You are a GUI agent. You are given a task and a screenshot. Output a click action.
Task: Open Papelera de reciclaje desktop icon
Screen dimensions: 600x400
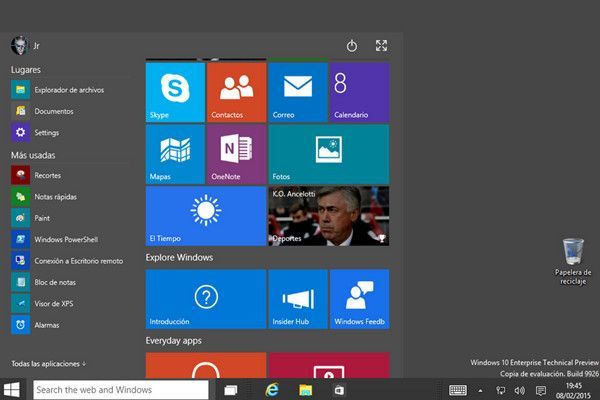pyautogui.click(x=573, y=261)
